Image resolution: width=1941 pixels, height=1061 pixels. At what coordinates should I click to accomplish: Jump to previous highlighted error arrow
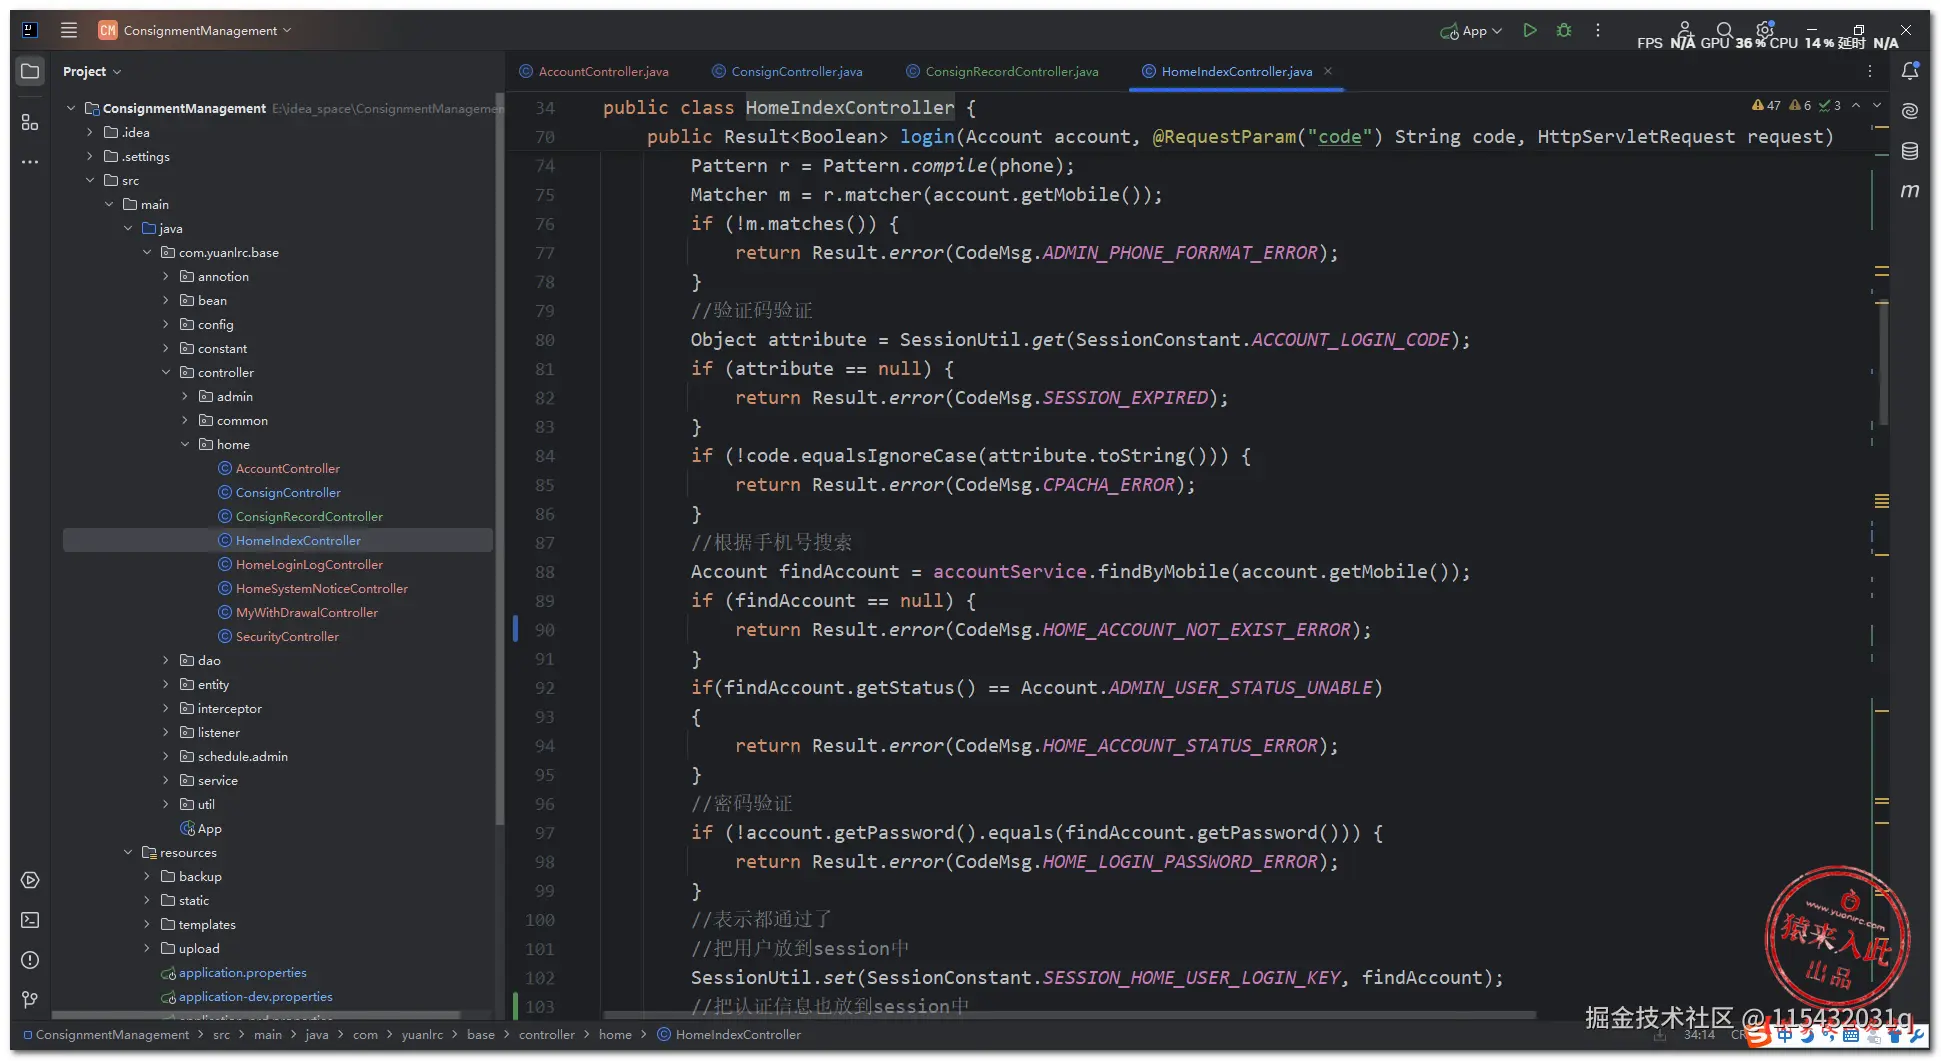point(1856,105)
